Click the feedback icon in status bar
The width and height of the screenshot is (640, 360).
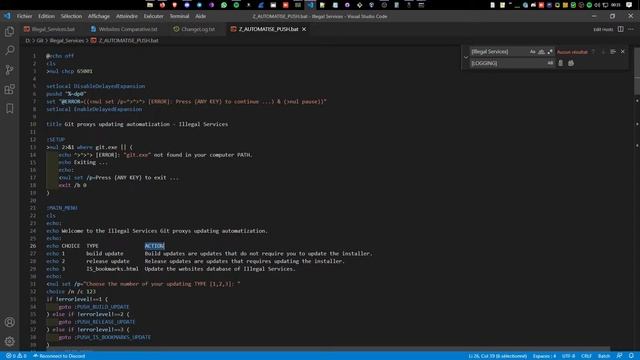(x=619, y=356)
